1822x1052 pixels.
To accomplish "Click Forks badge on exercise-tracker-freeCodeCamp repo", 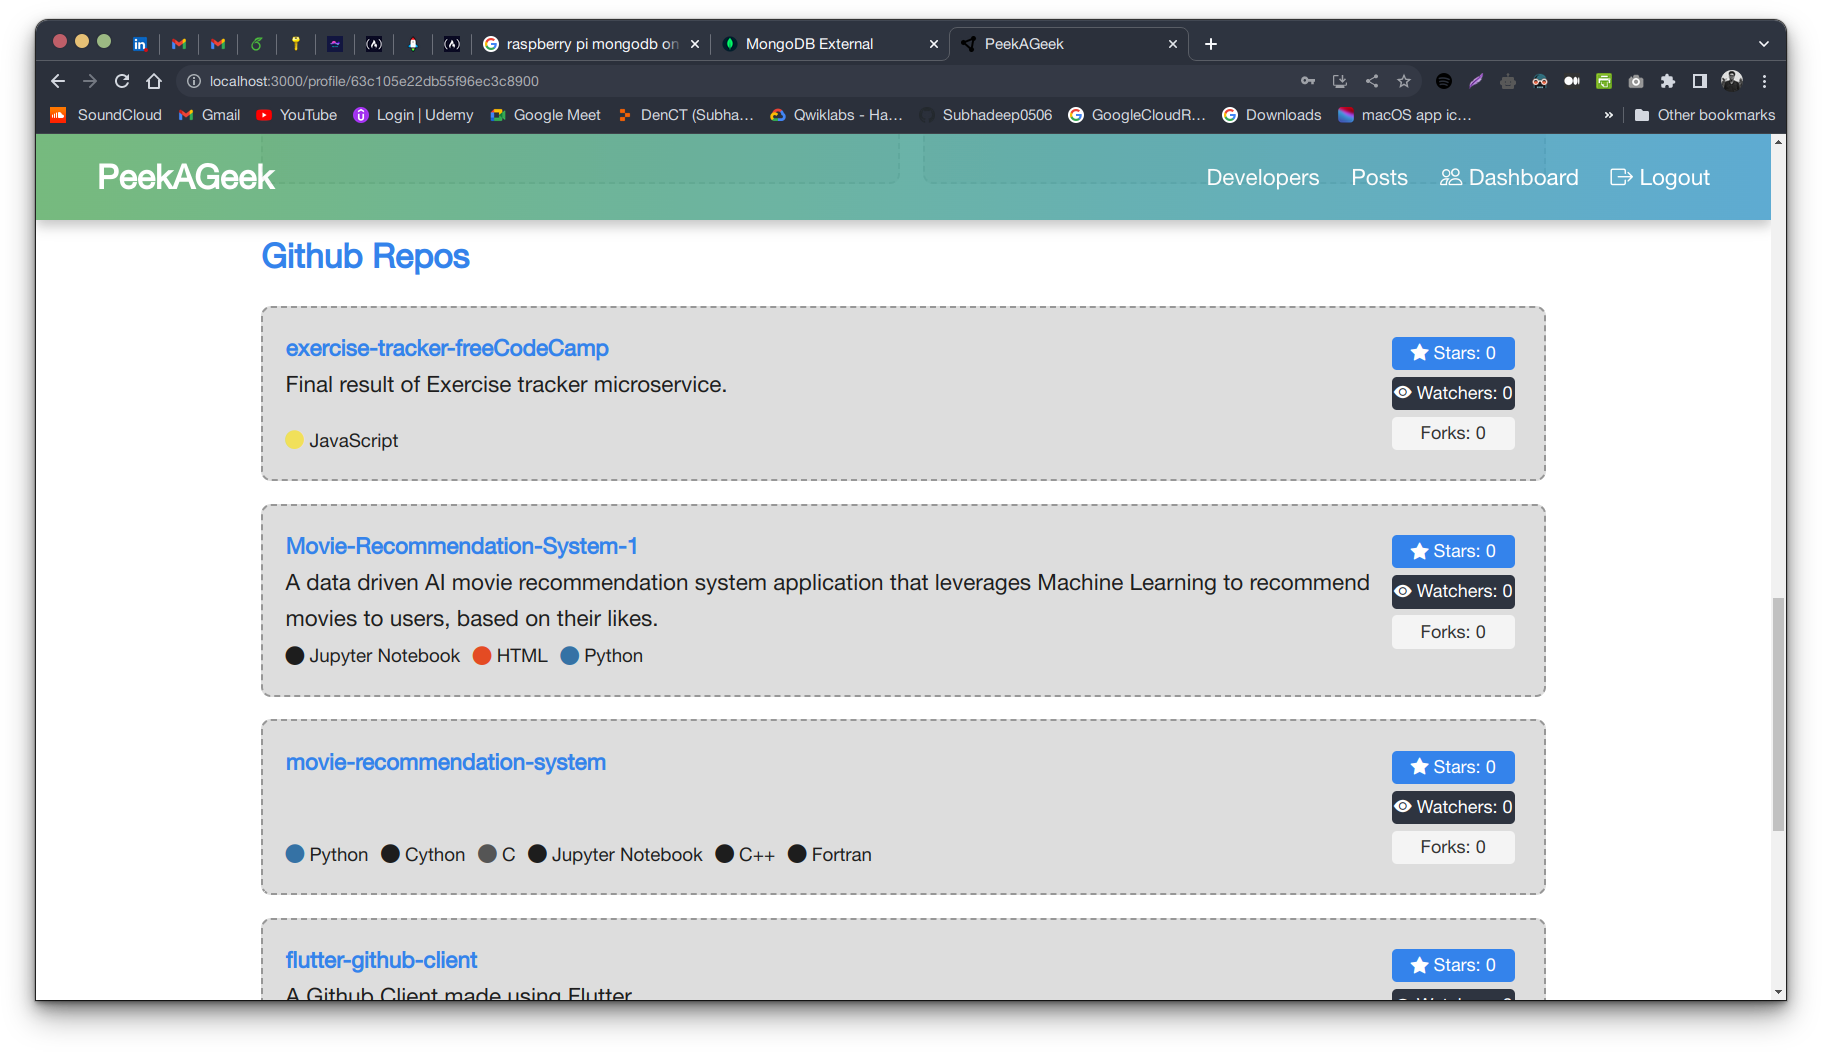I will click(x=1453, y=433).
